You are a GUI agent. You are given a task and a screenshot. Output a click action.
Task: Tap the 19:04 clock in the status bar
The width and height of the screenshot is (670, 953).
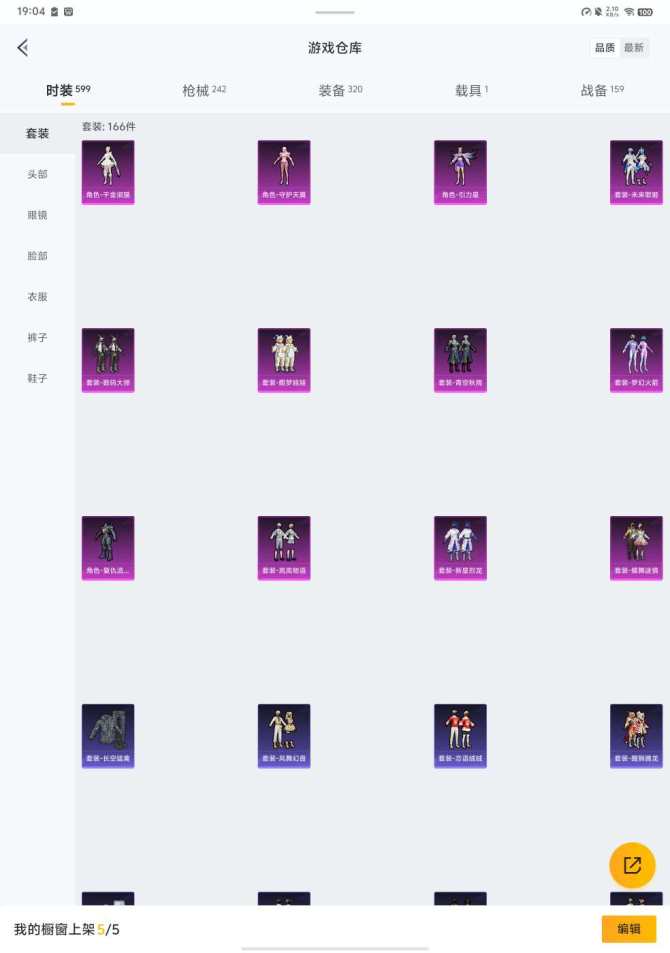coord(30,11)
